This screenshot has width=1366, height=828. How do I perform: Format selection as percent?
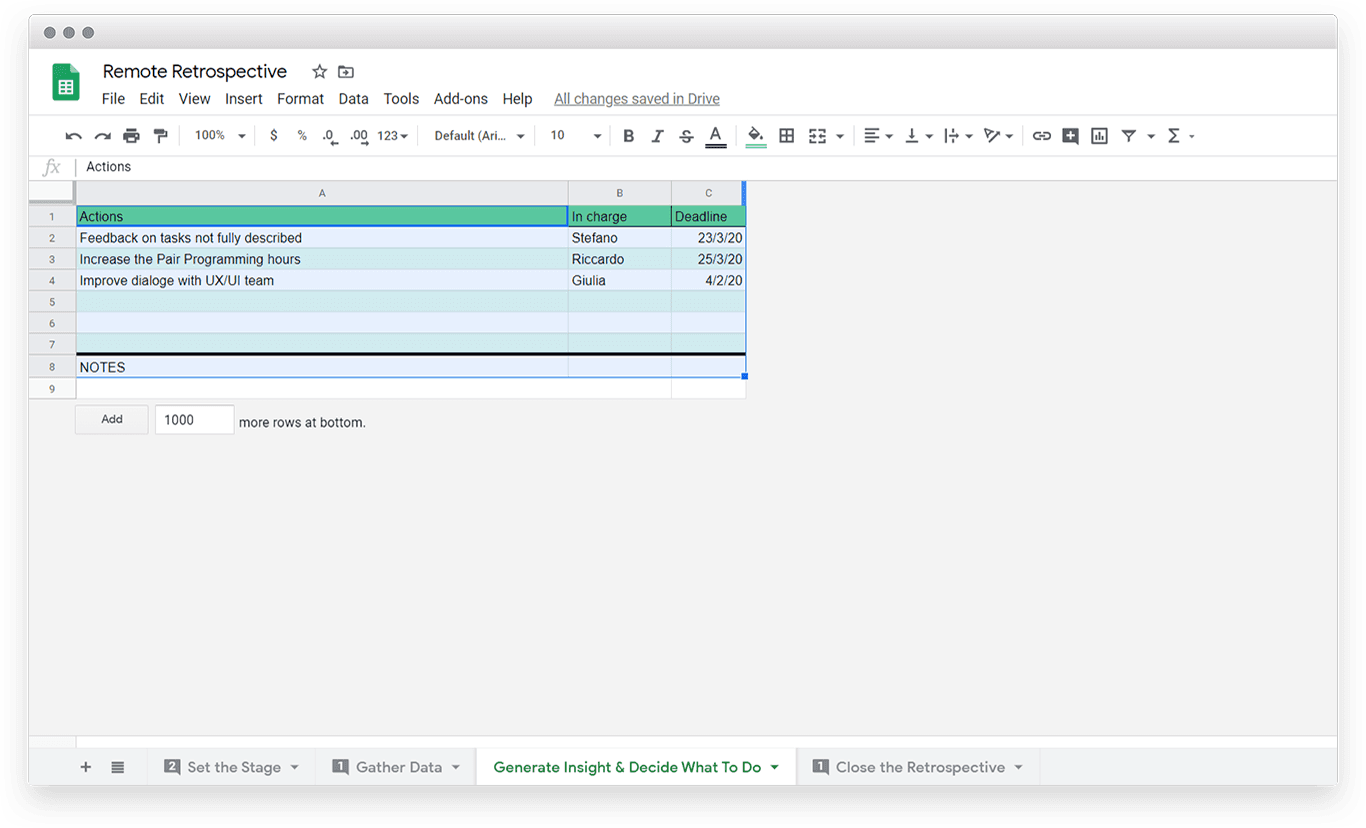click(302, 136)
